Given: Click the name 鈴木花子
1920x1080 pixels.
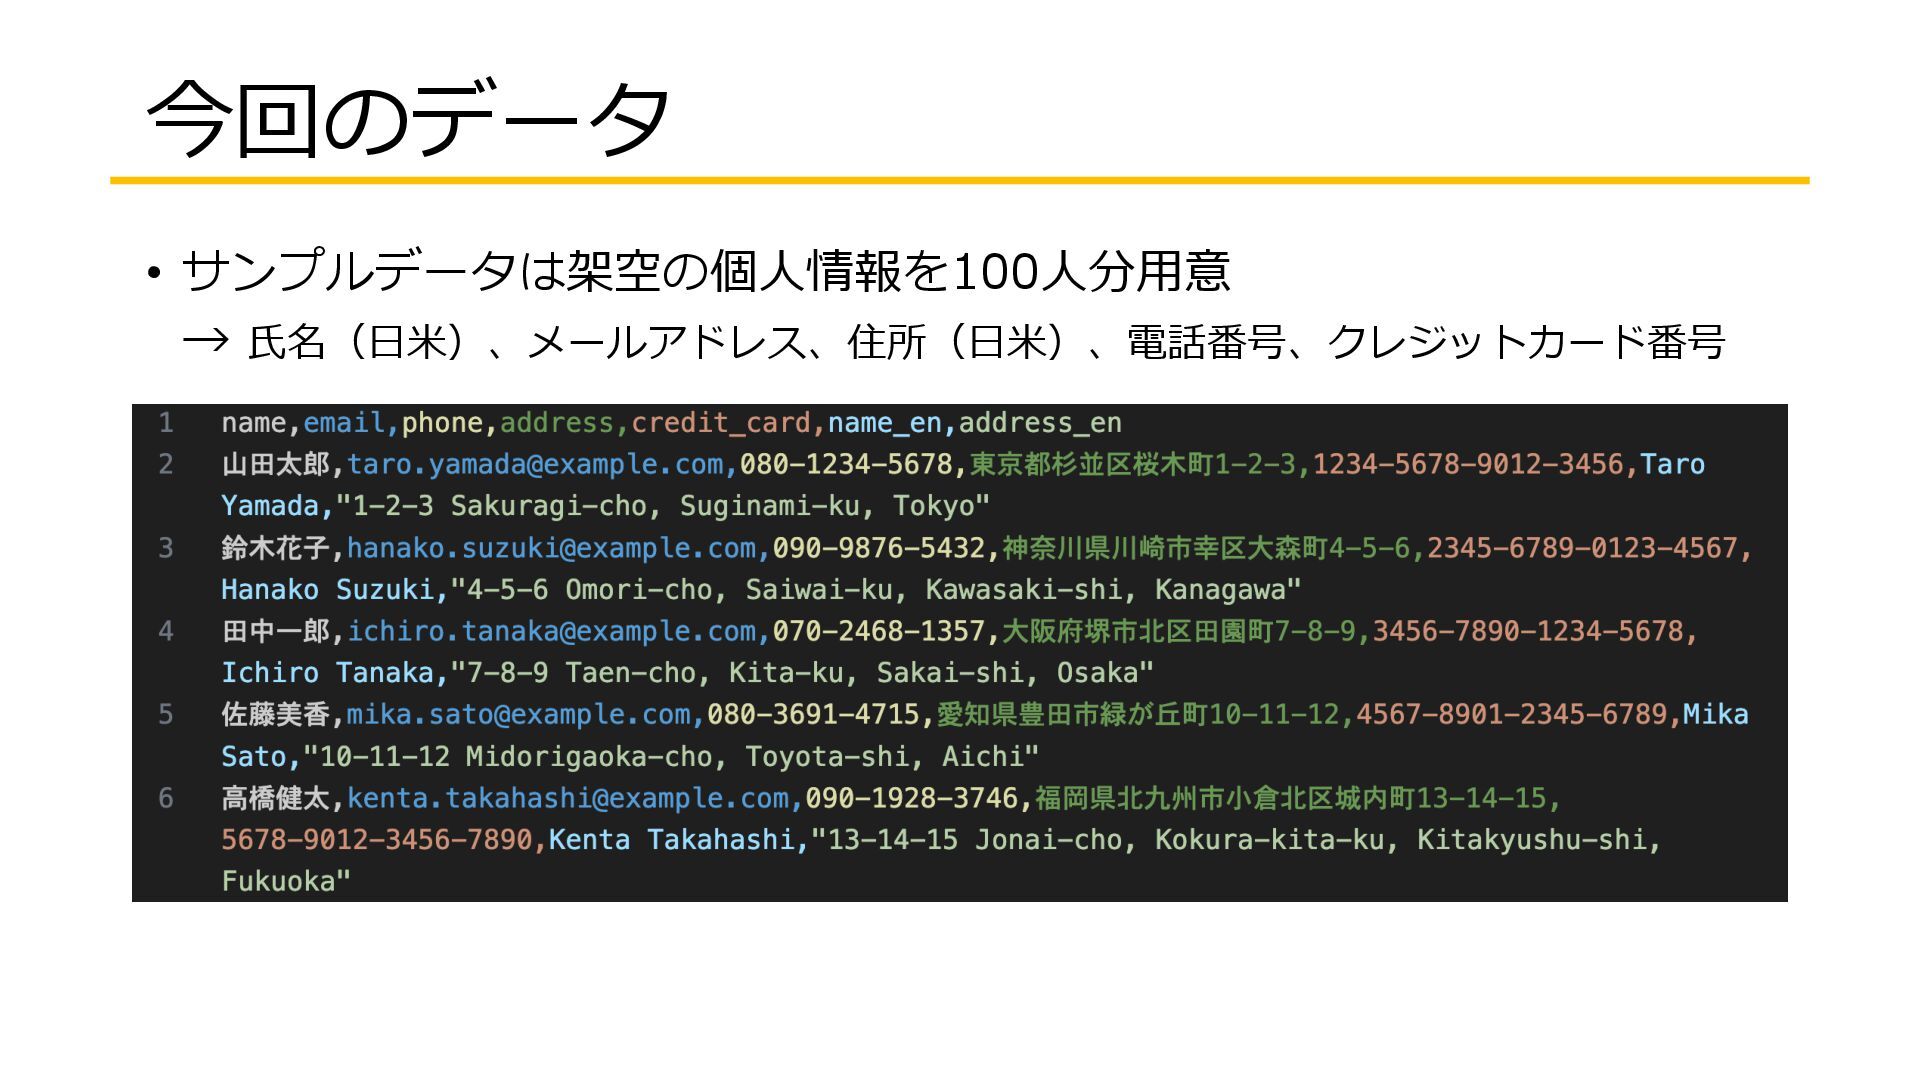Looking at the screenshot, I should click(x=275, y=548).
